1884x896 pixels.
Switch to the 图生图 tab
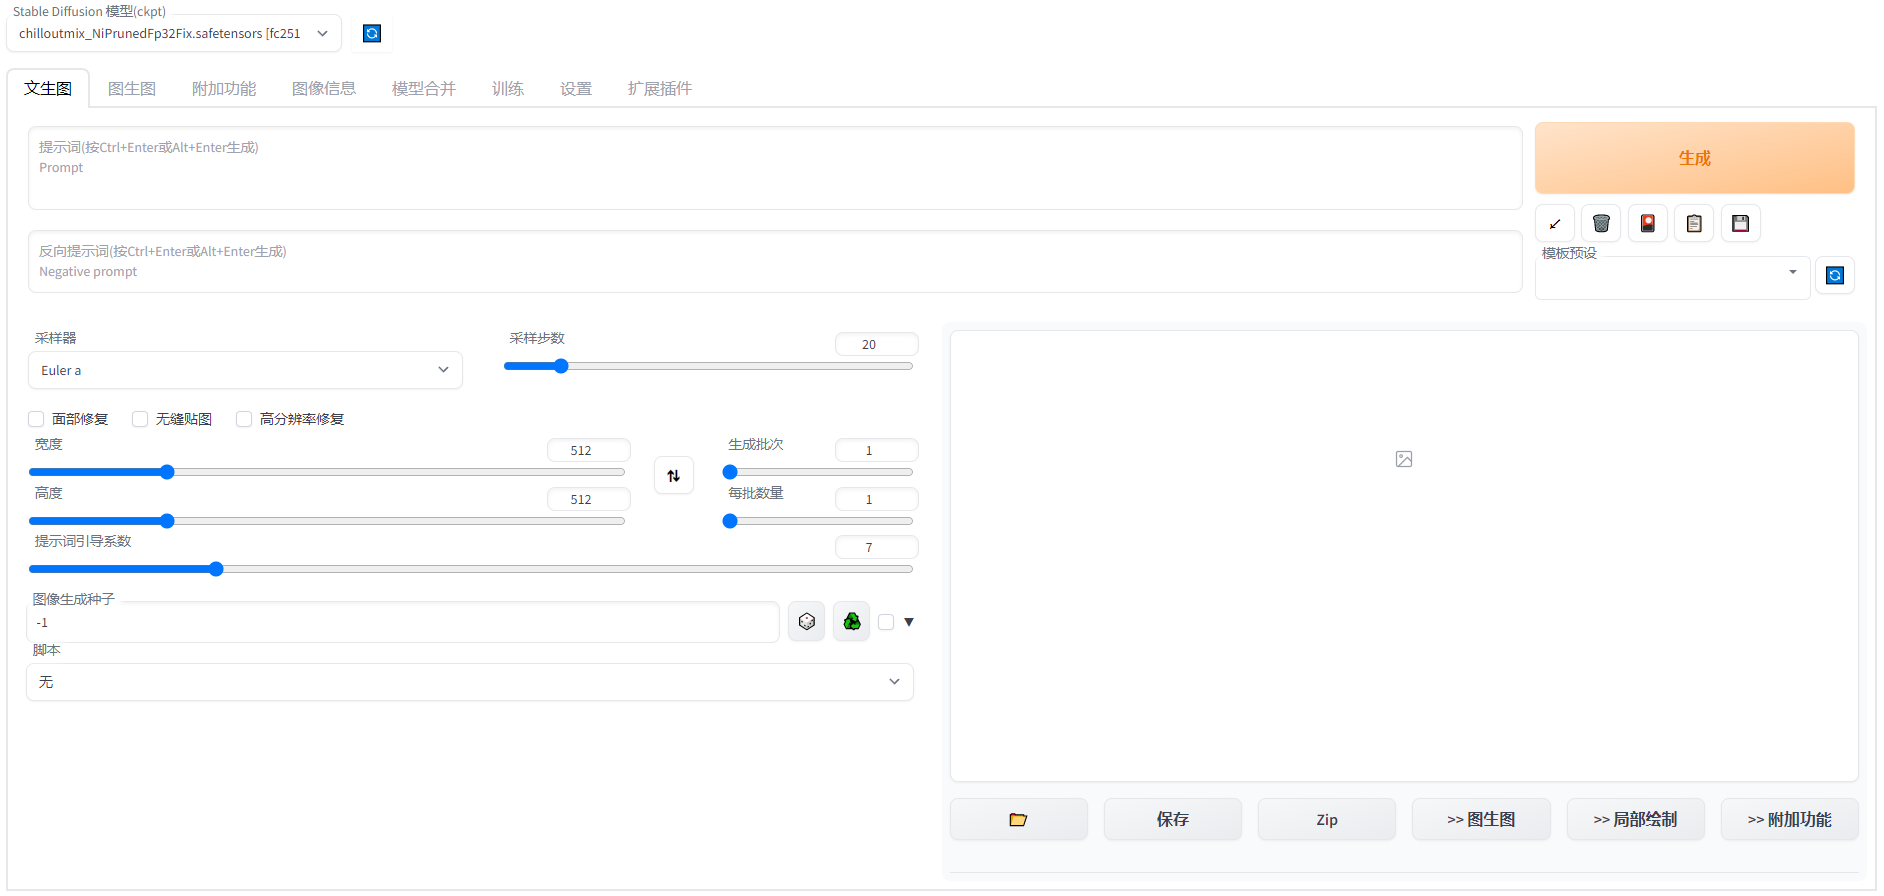[x=132, y=89]
